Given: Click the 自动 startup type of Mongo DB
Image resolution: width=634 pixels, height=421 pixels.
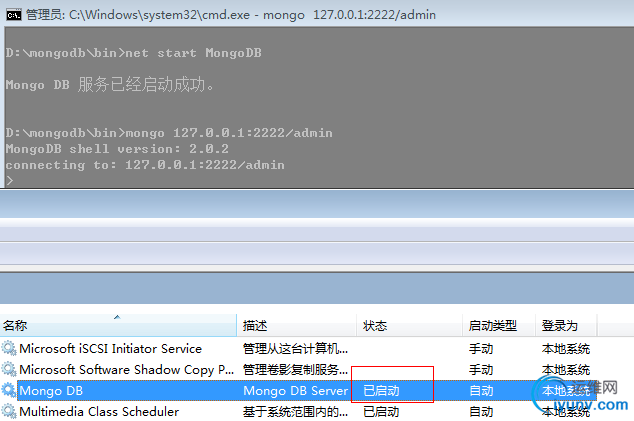Looking at the screenshot, I should (481, 391).
